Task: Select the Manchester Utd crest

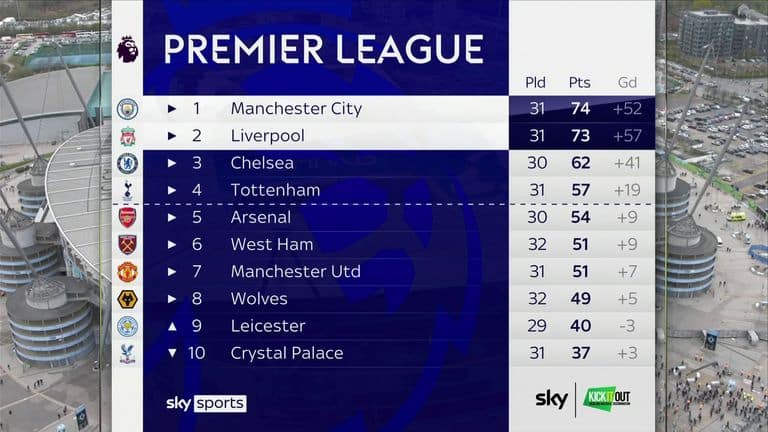Action: coord(127,272)
